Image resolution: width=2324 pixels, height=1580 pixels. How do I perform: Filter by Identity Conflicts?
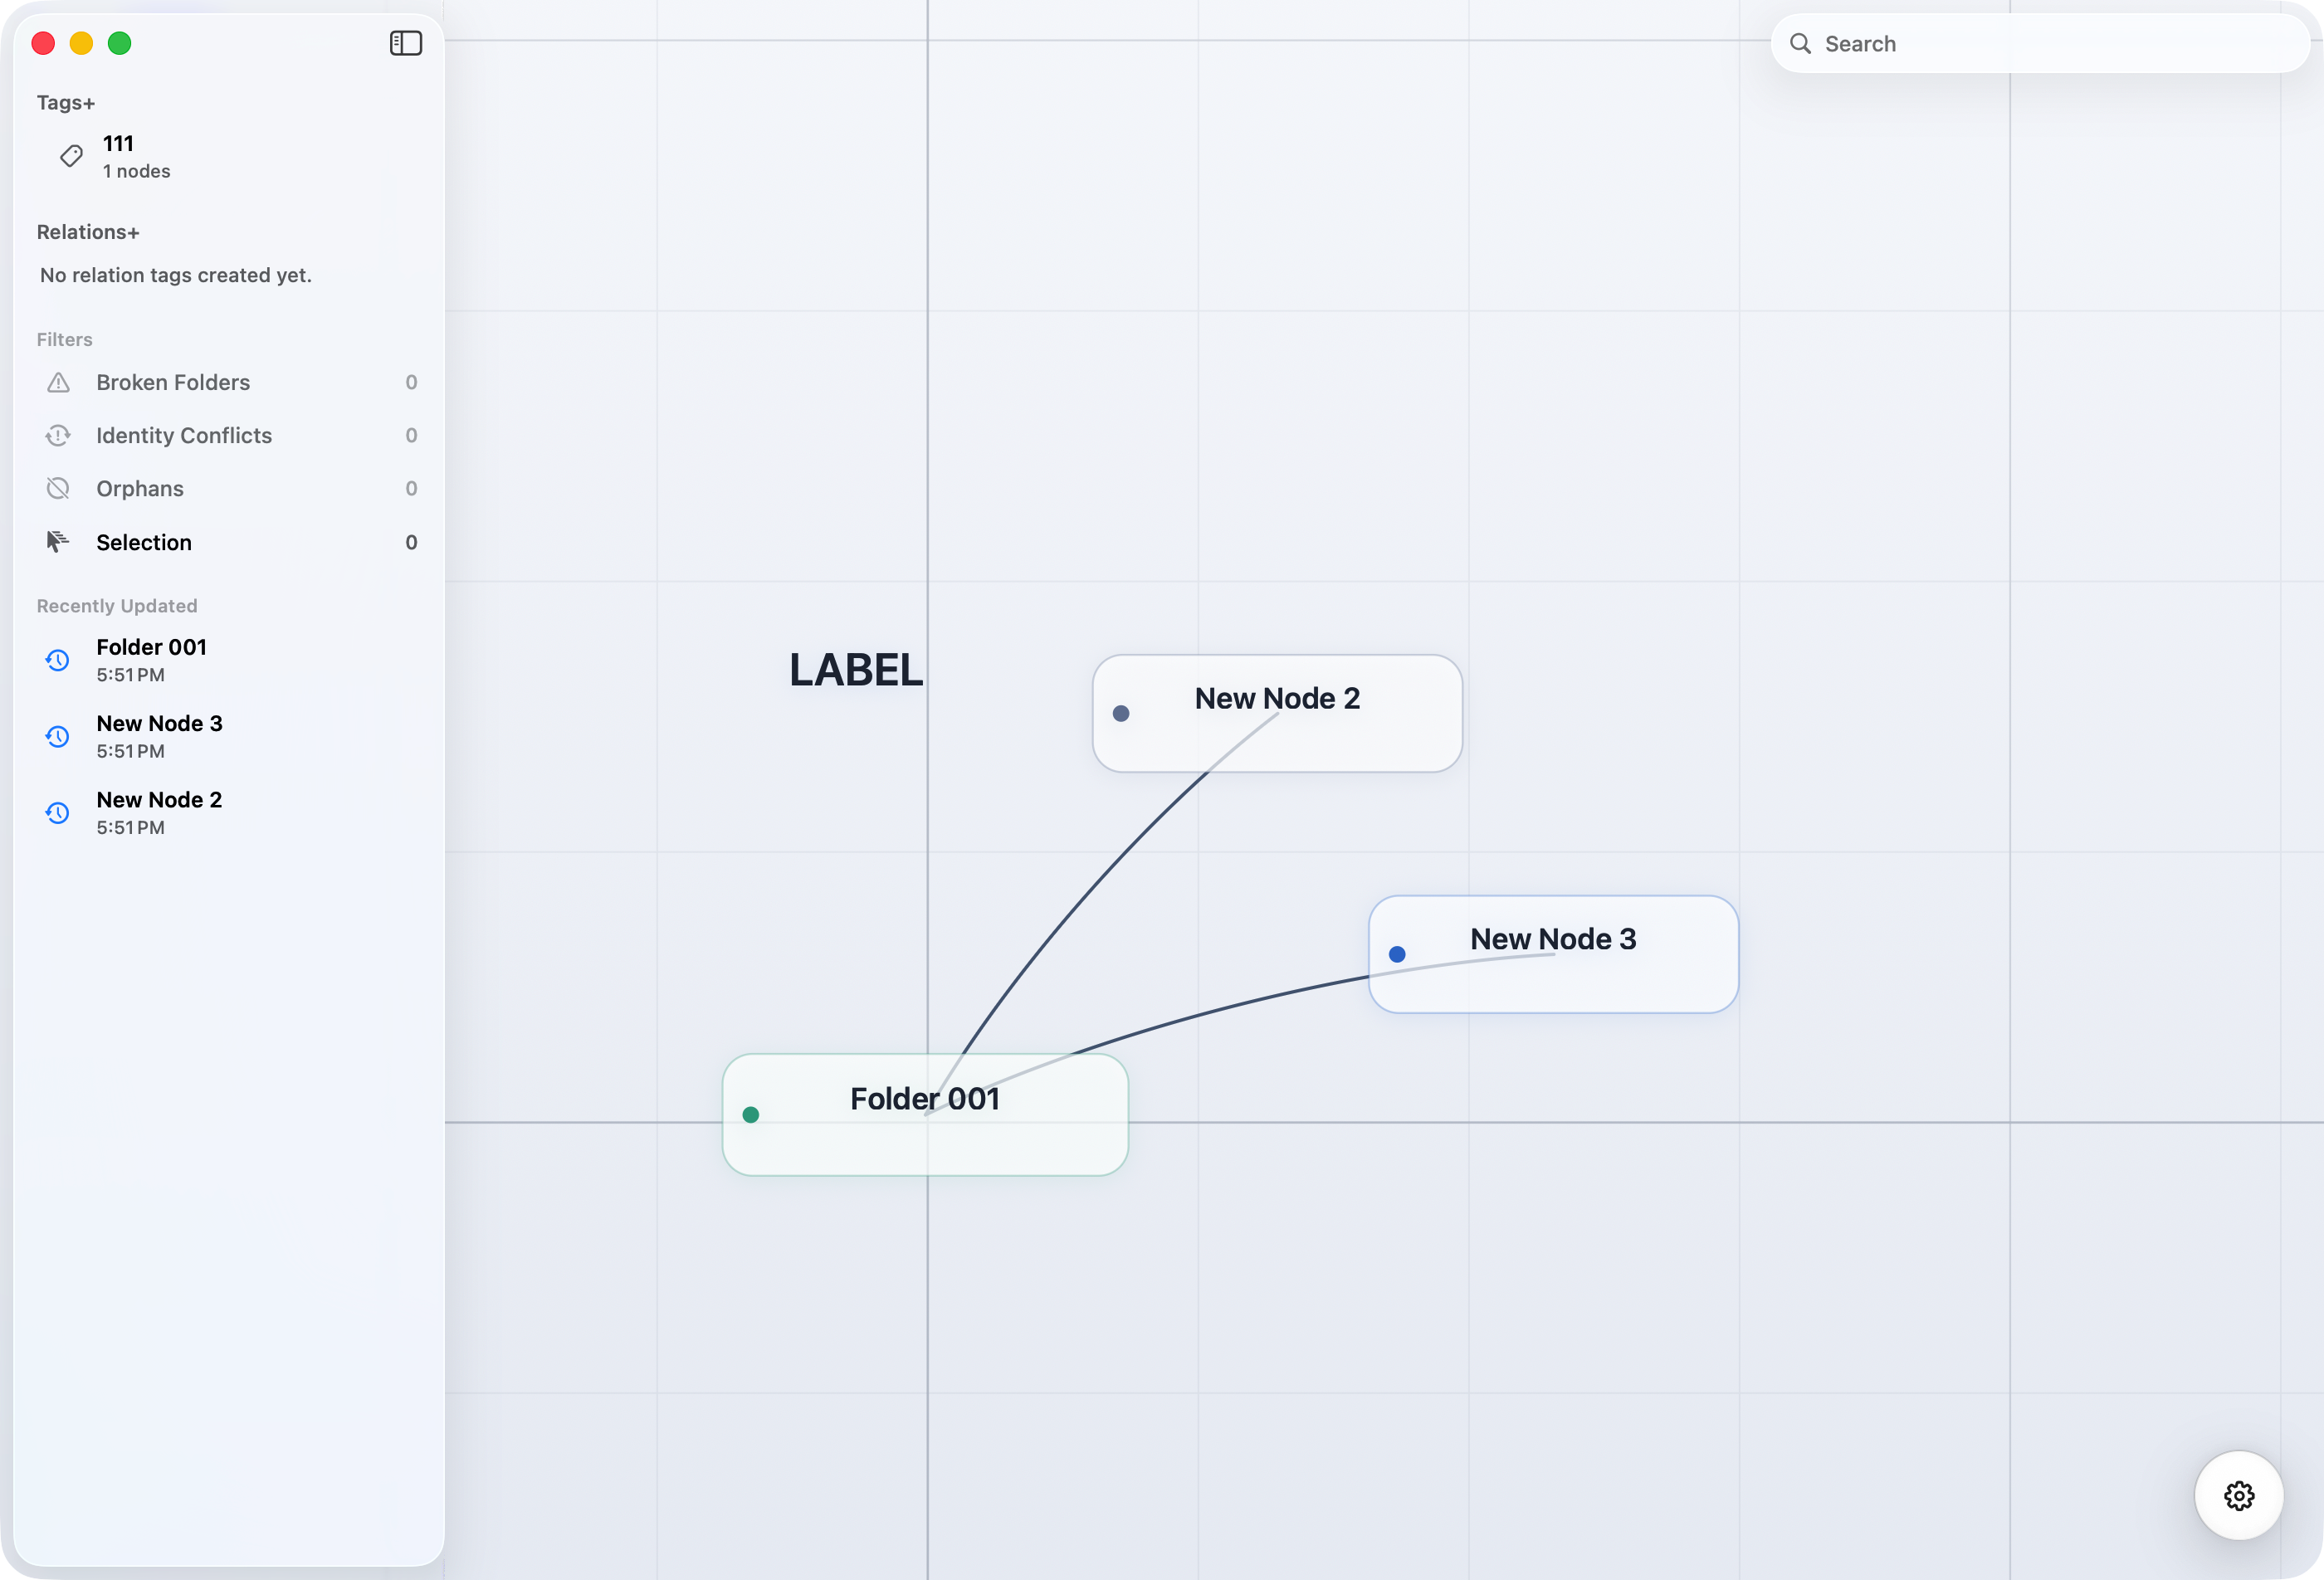click(x=184, y=435)
